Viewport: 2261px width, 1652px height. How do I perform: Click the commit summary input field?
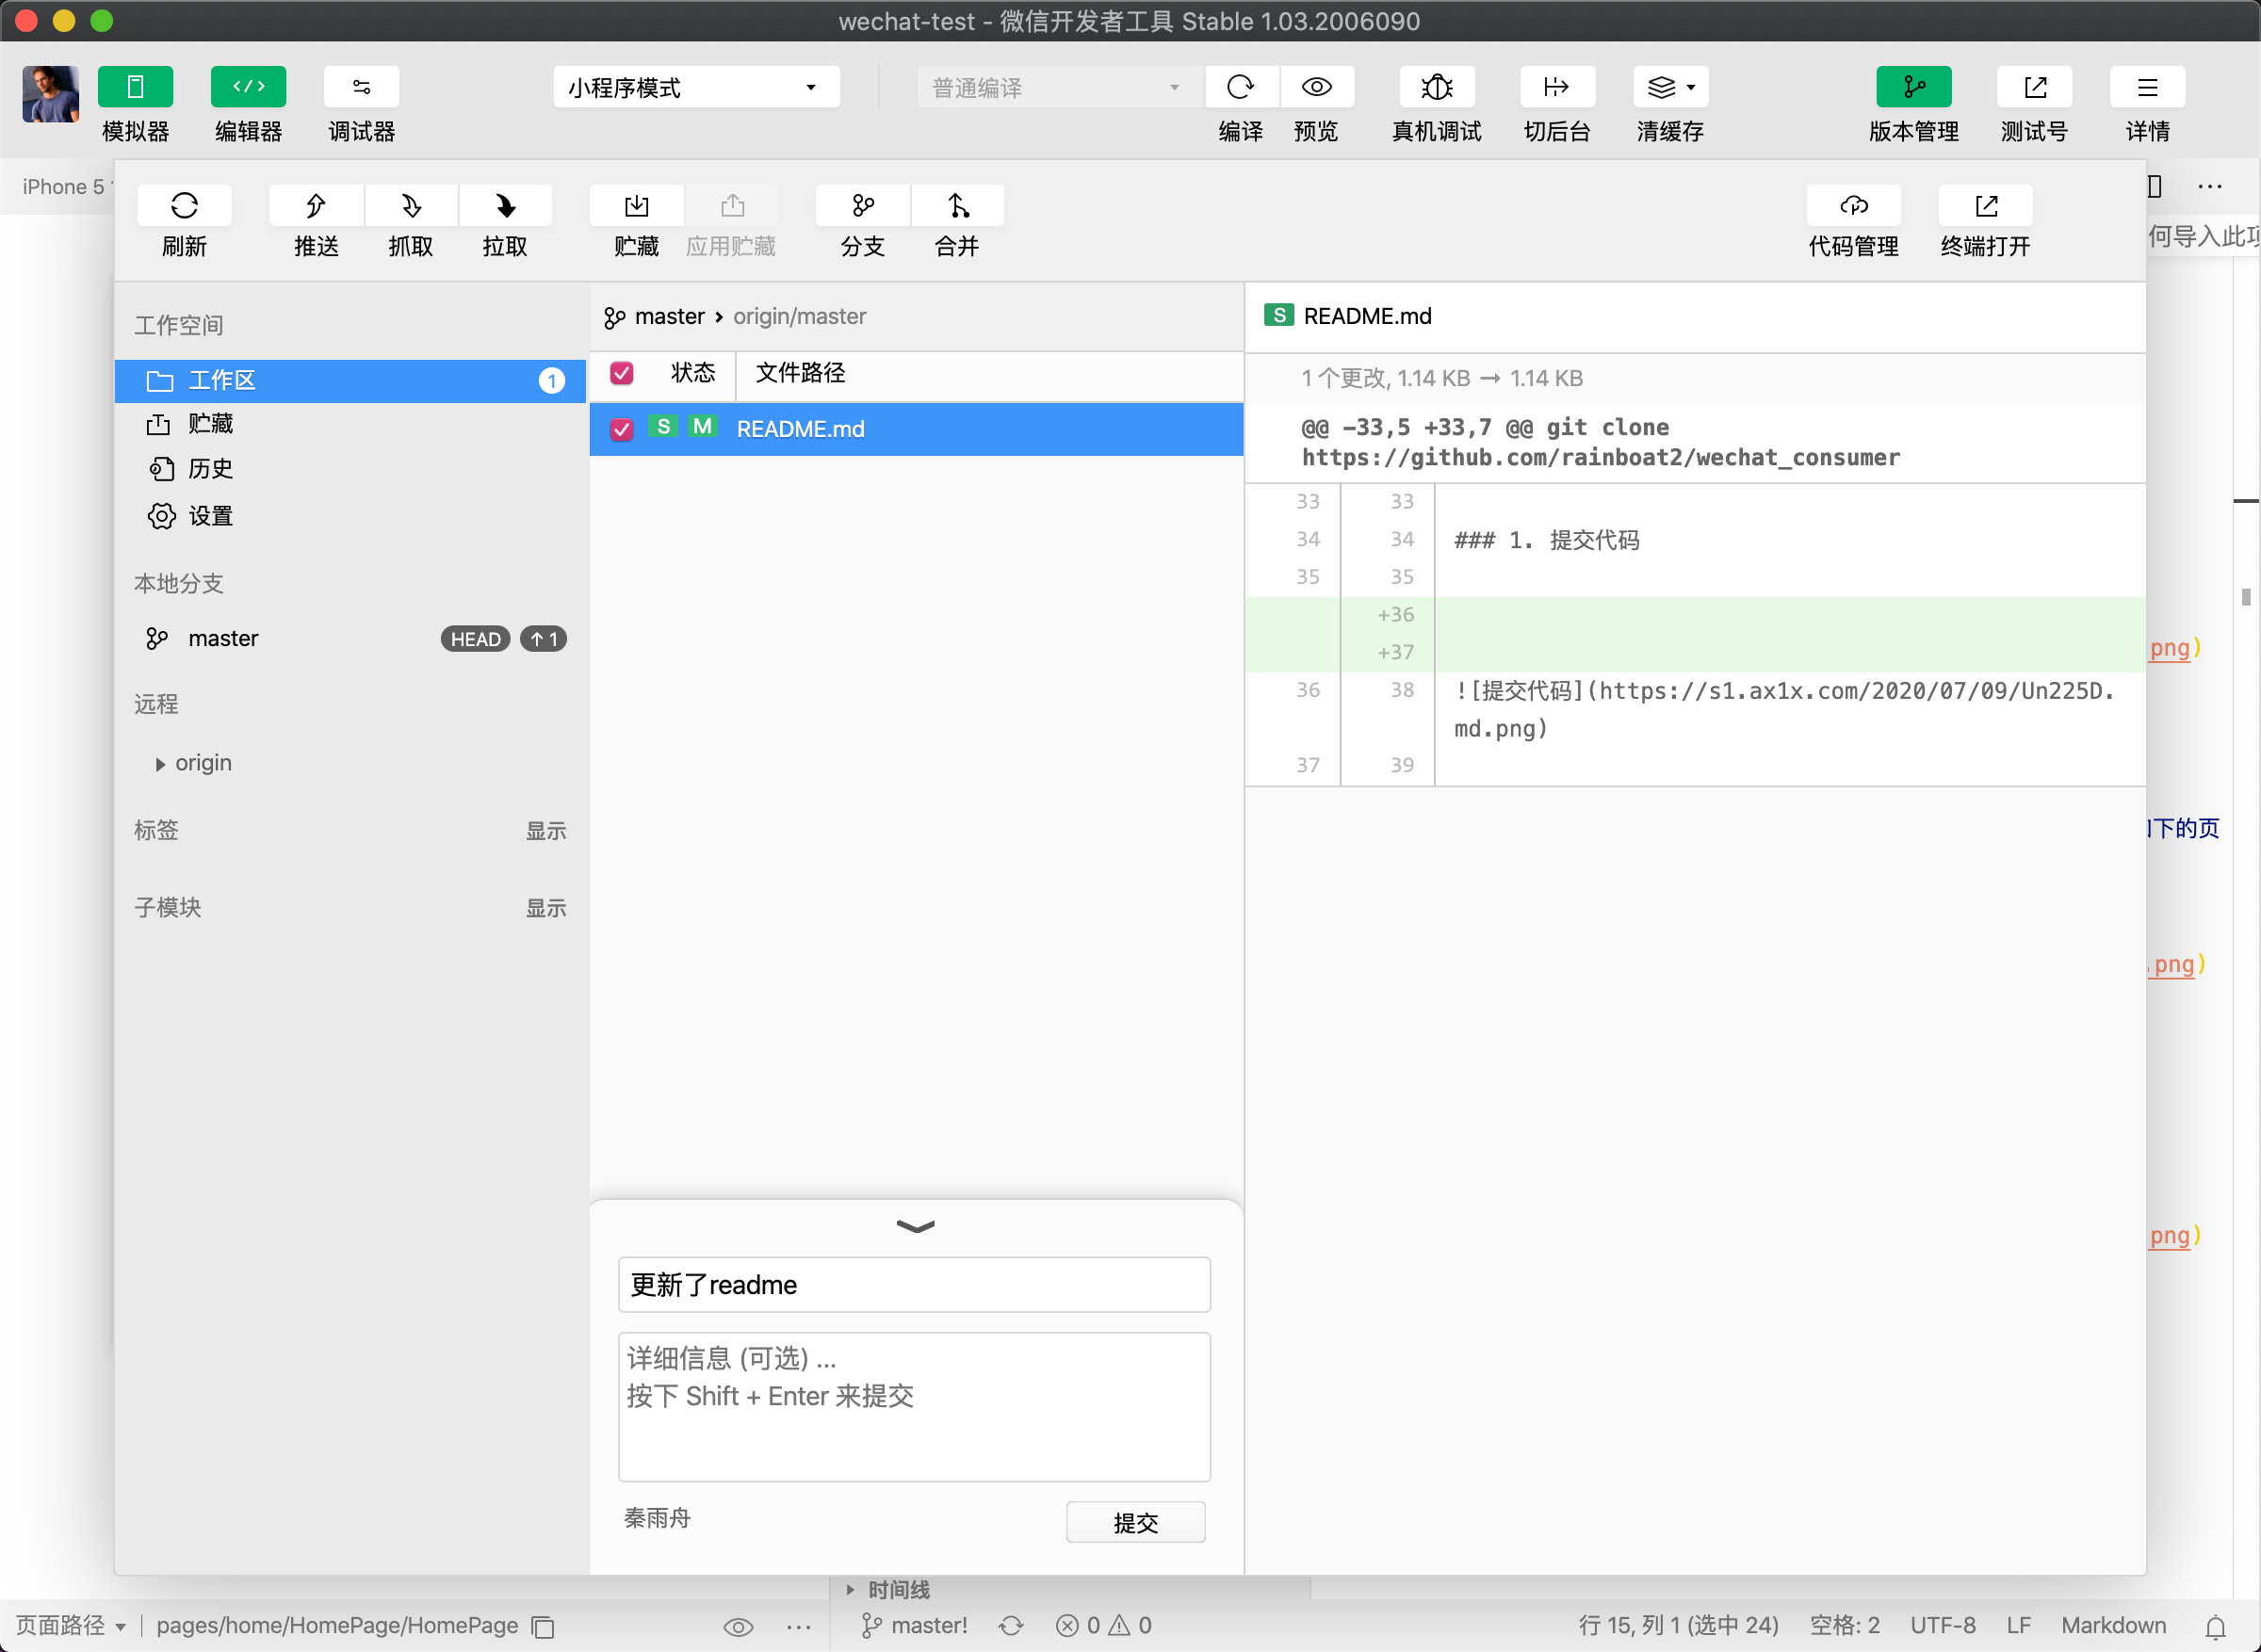click(915, 1285)
